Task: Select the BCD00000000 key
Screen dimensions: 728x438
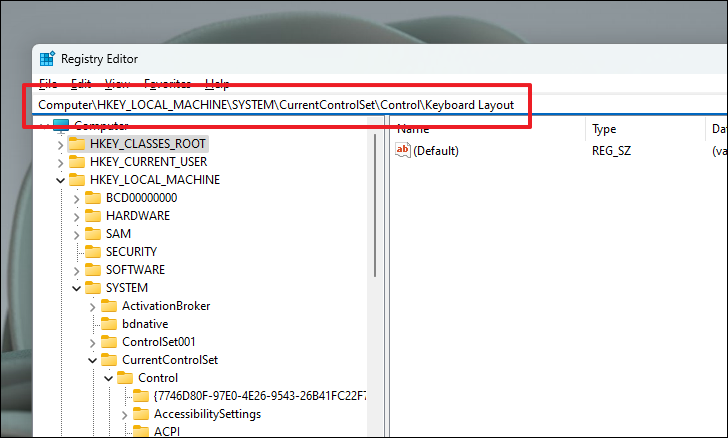Action: [x=142, y=198]
